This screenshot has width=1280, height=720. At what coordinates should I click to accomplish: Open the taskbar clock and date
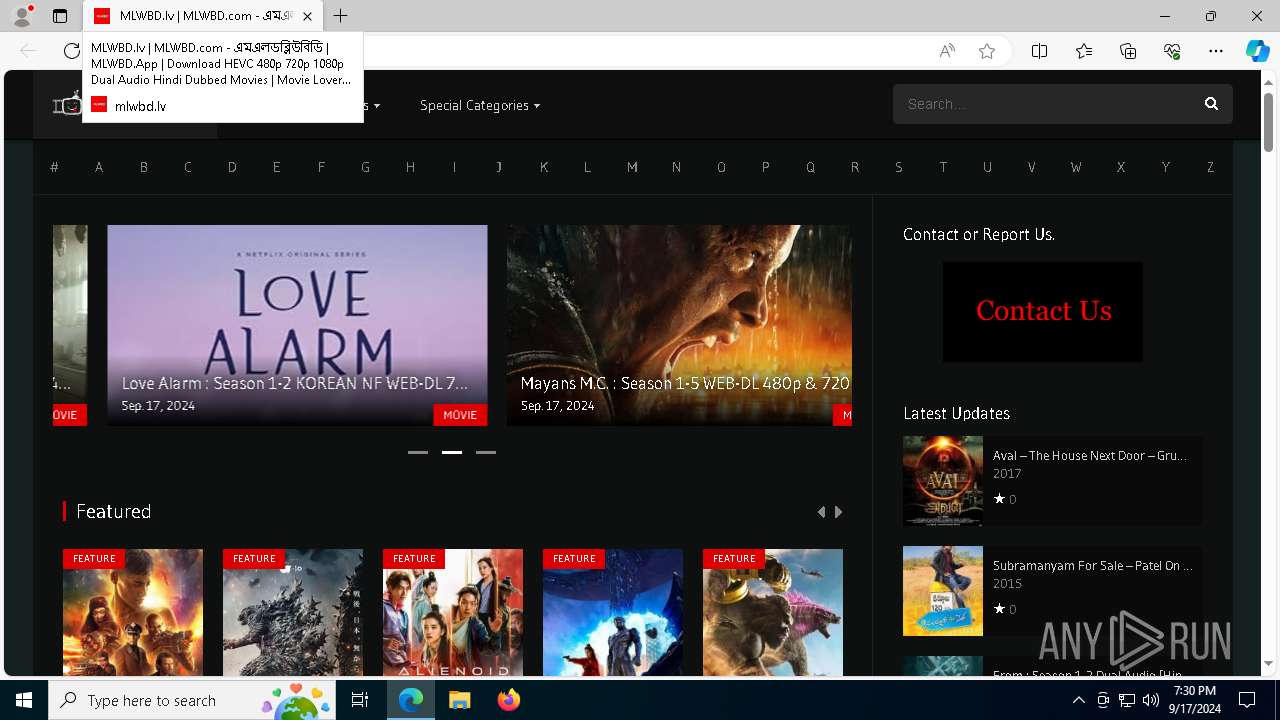pos(1195,700)
